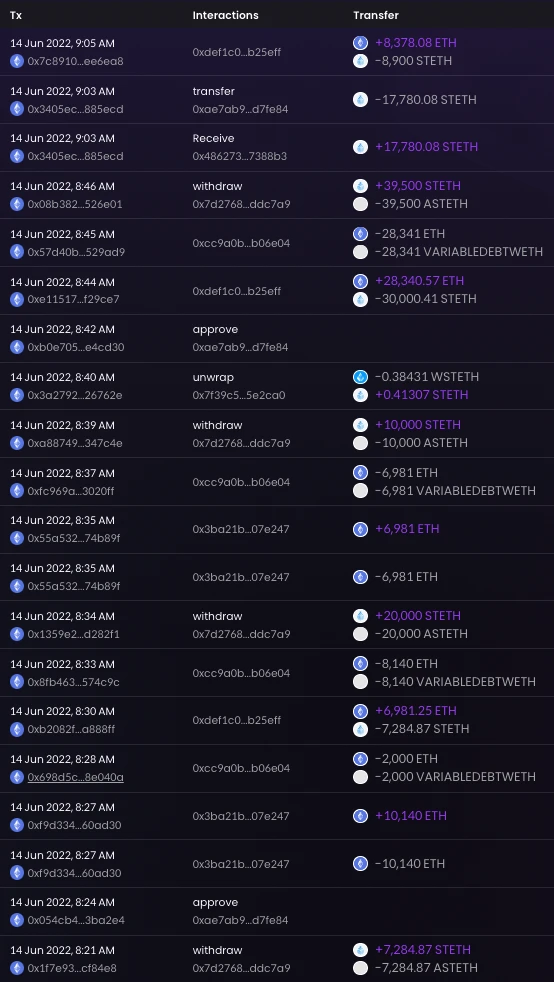
Task: Open transaction hash 0x698d5c...8e040a
Action: (75, 777)
